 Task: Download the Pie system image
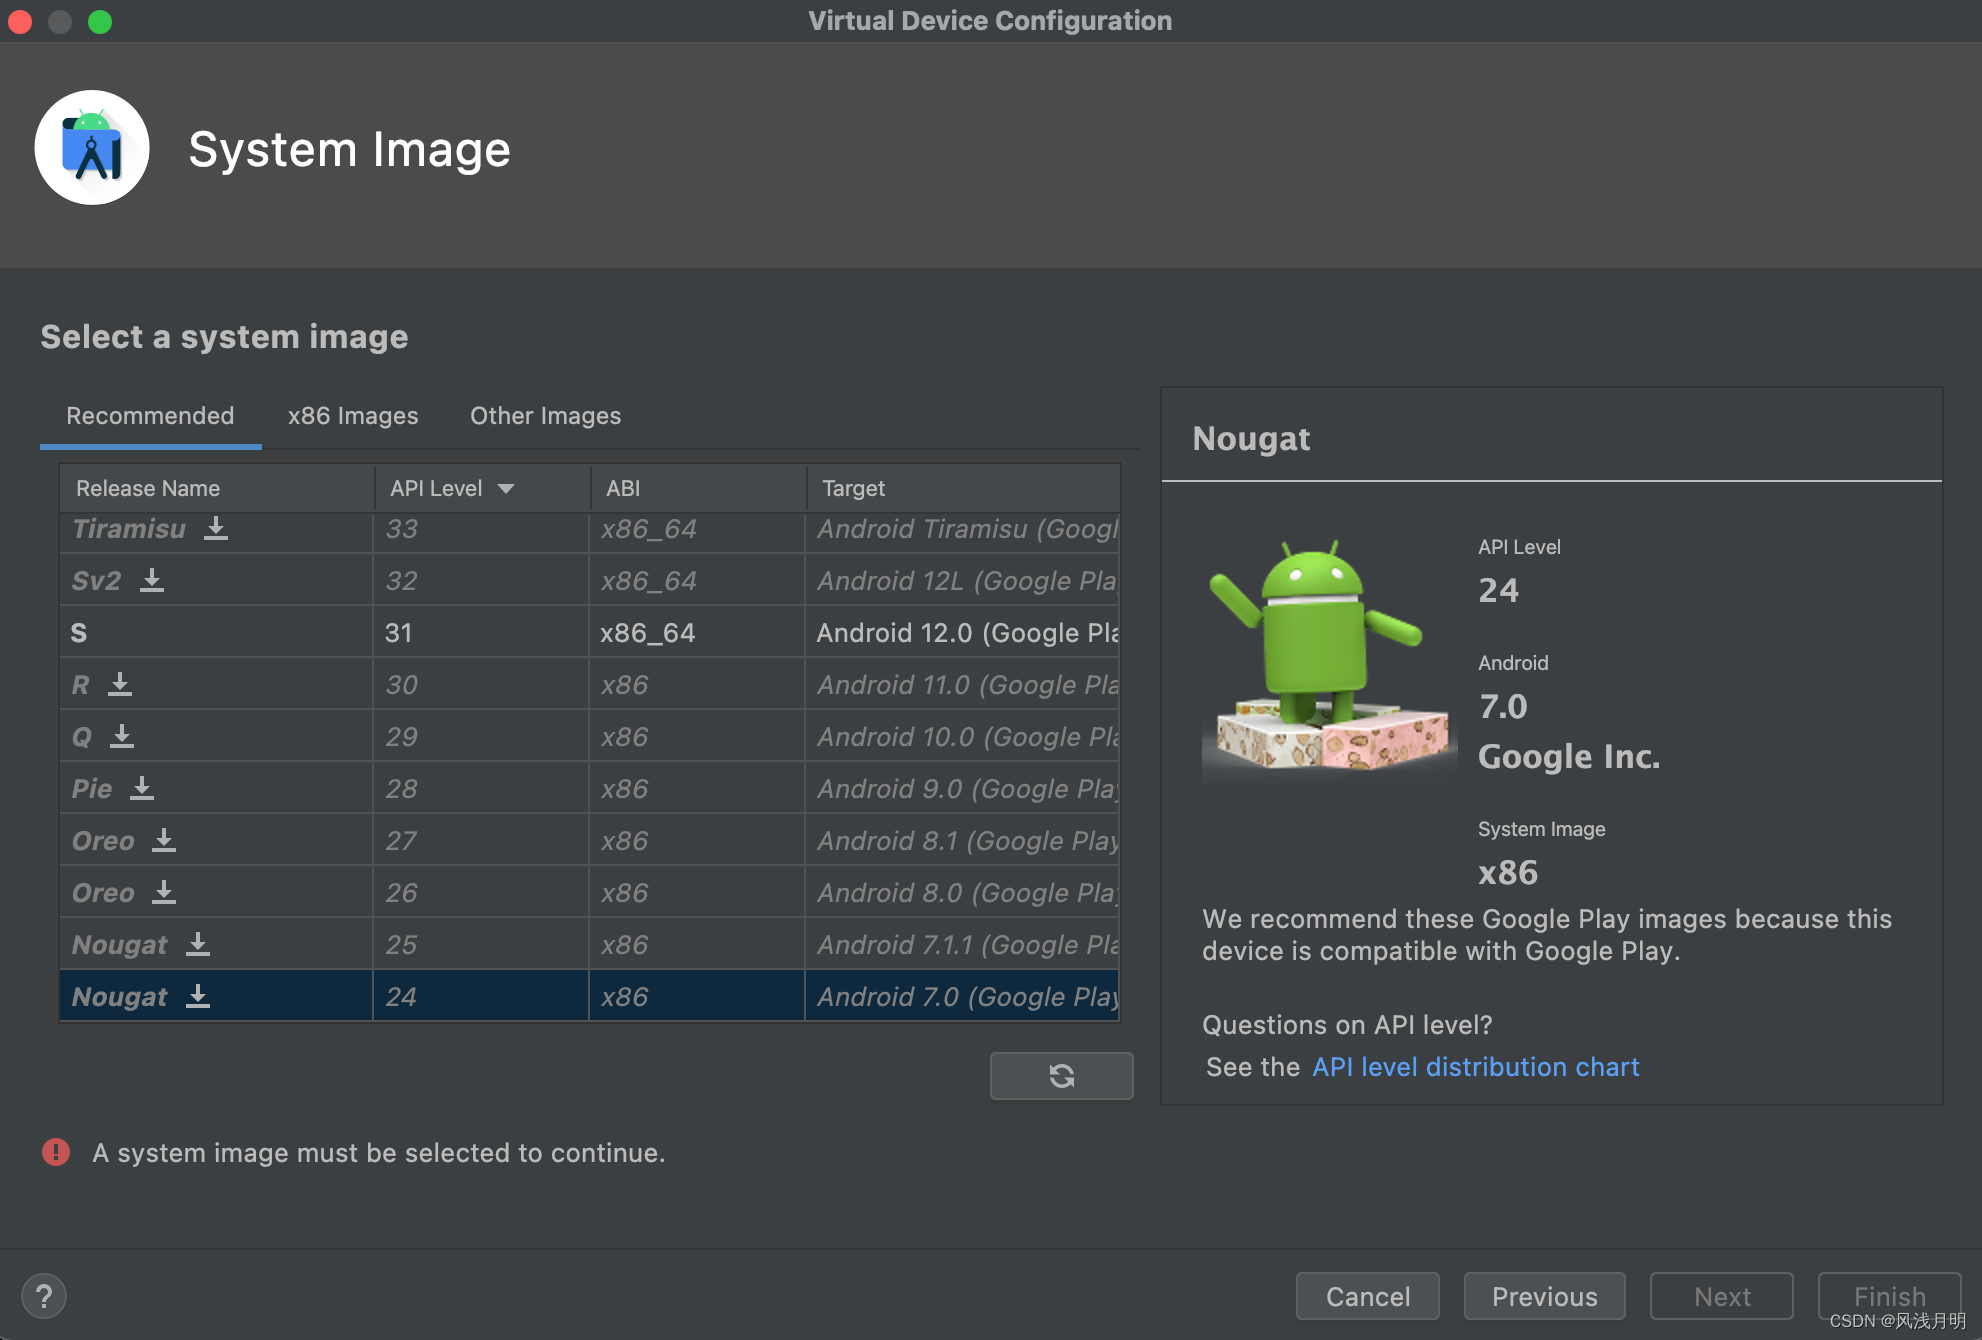tap(142, 788)
